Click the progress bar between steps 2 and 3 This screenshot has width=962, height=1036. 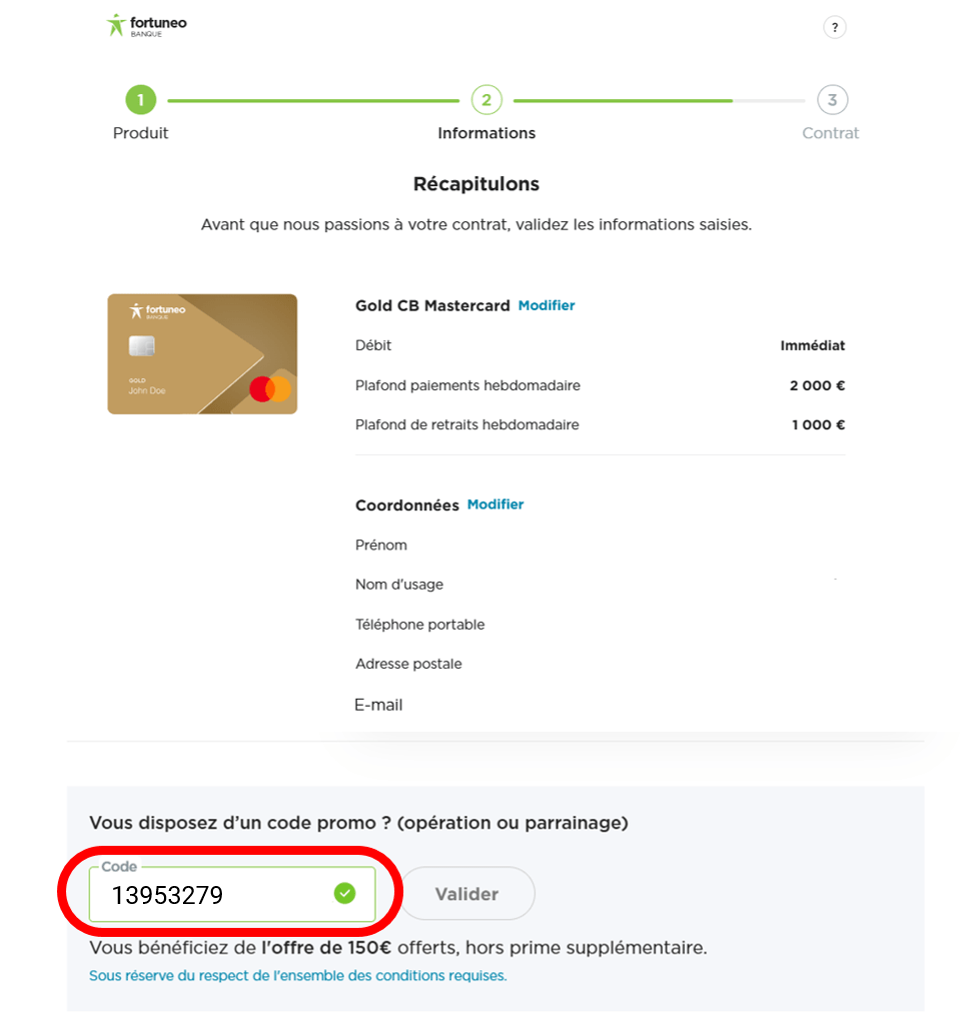point(660,100)
